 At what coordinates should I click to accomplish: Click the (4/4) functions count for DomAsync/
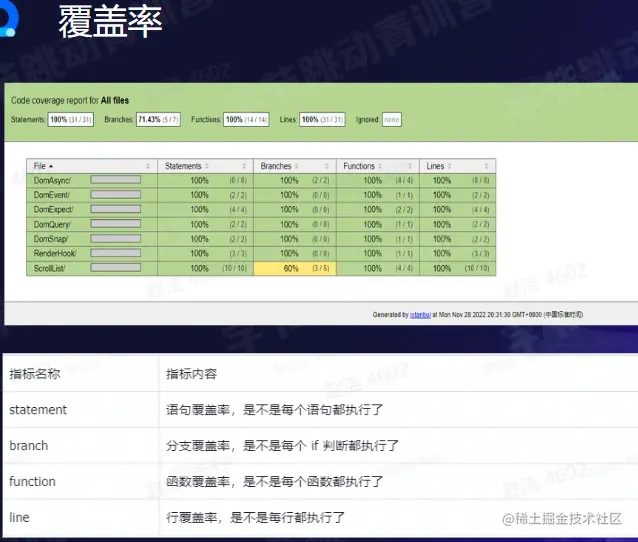[404, 181]
